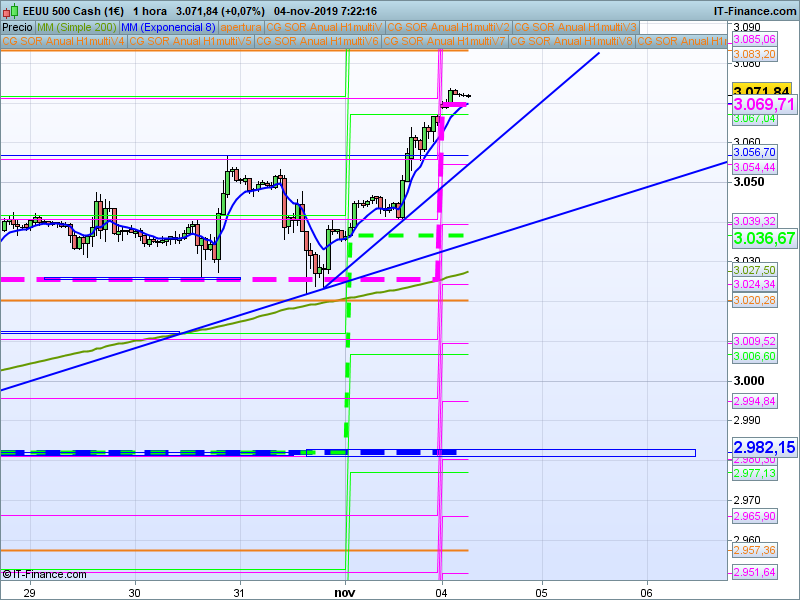800x600 pixels.
Task: Click CG SOR Anual H1multiV2 label
Action: point(448,27)
